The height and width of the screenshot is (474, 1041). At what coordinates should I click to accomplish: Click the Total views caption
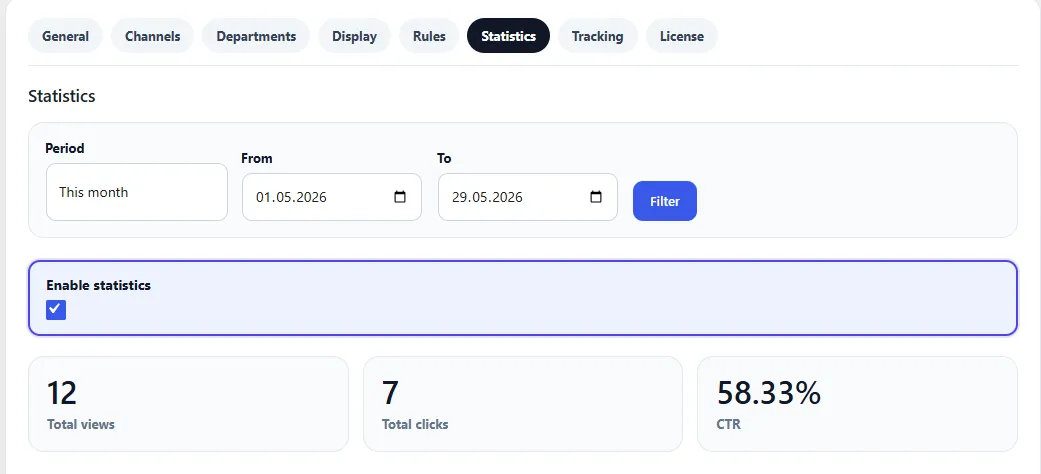[x=81, y=424]
